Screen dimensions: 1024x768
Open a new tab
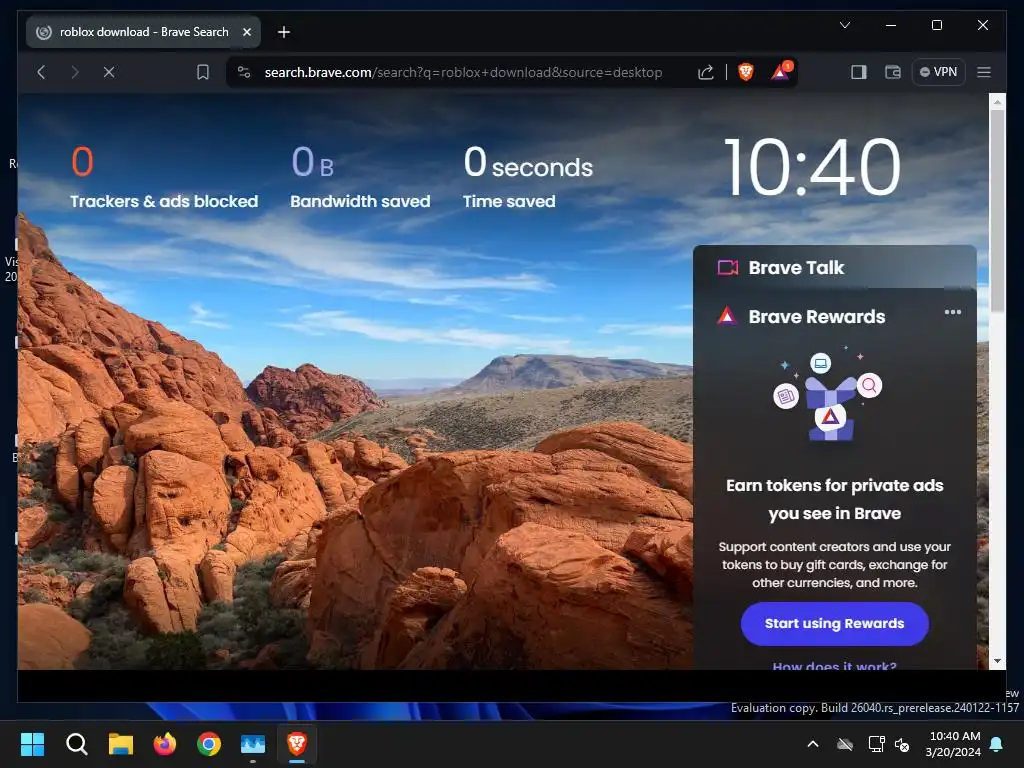point(283,32)
